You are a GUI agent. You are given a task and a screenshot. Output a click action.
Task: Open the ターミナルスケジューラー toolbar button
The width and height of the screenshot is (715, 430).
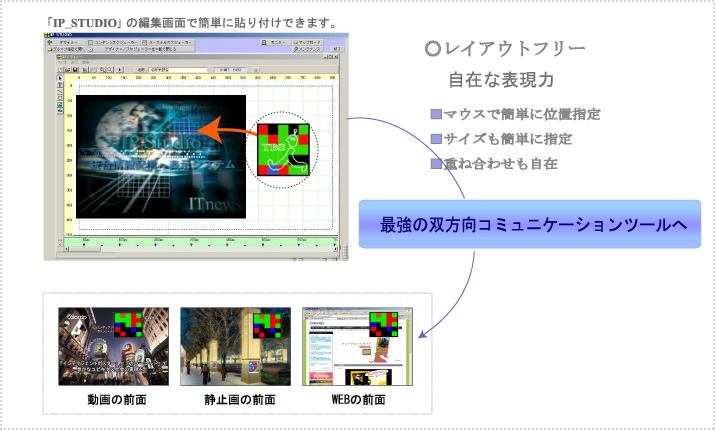point(168,42)
